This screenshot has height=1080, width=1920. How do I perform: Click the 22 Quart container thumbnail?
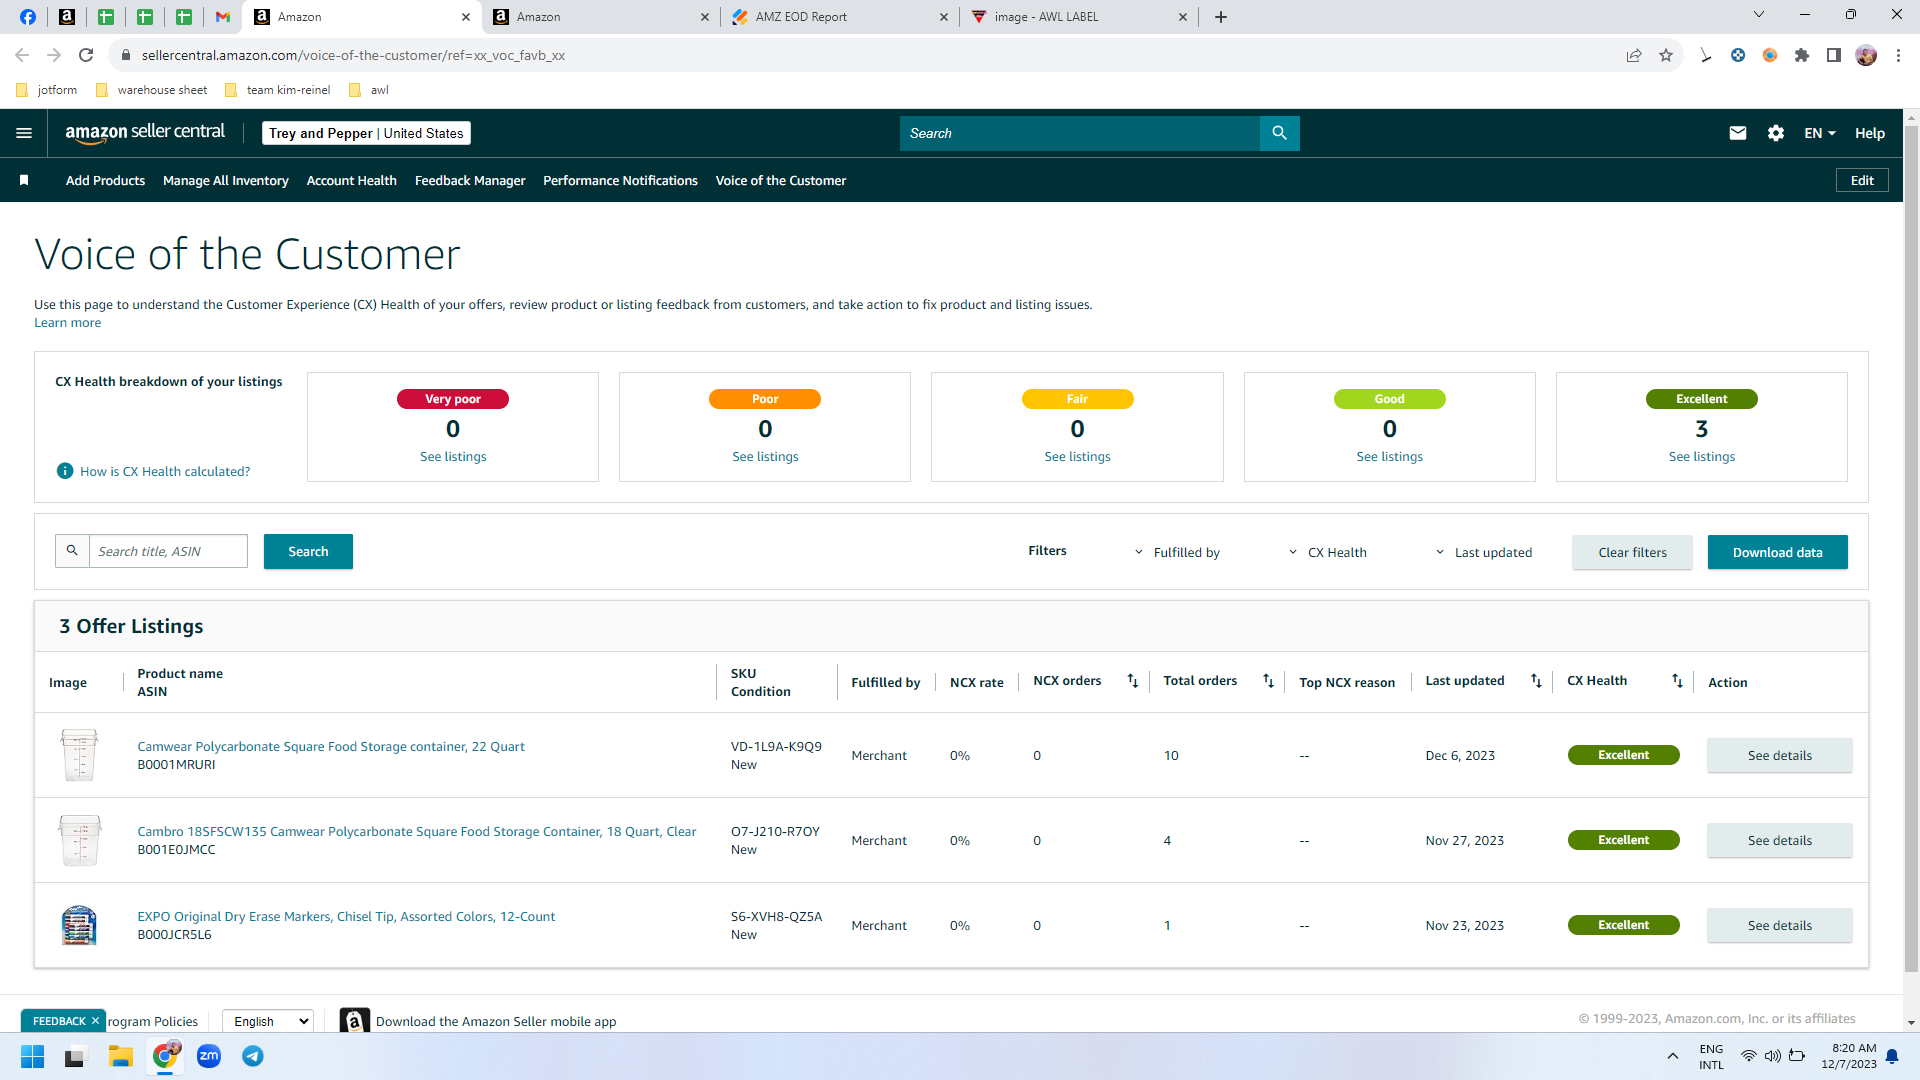pos(79,755)
